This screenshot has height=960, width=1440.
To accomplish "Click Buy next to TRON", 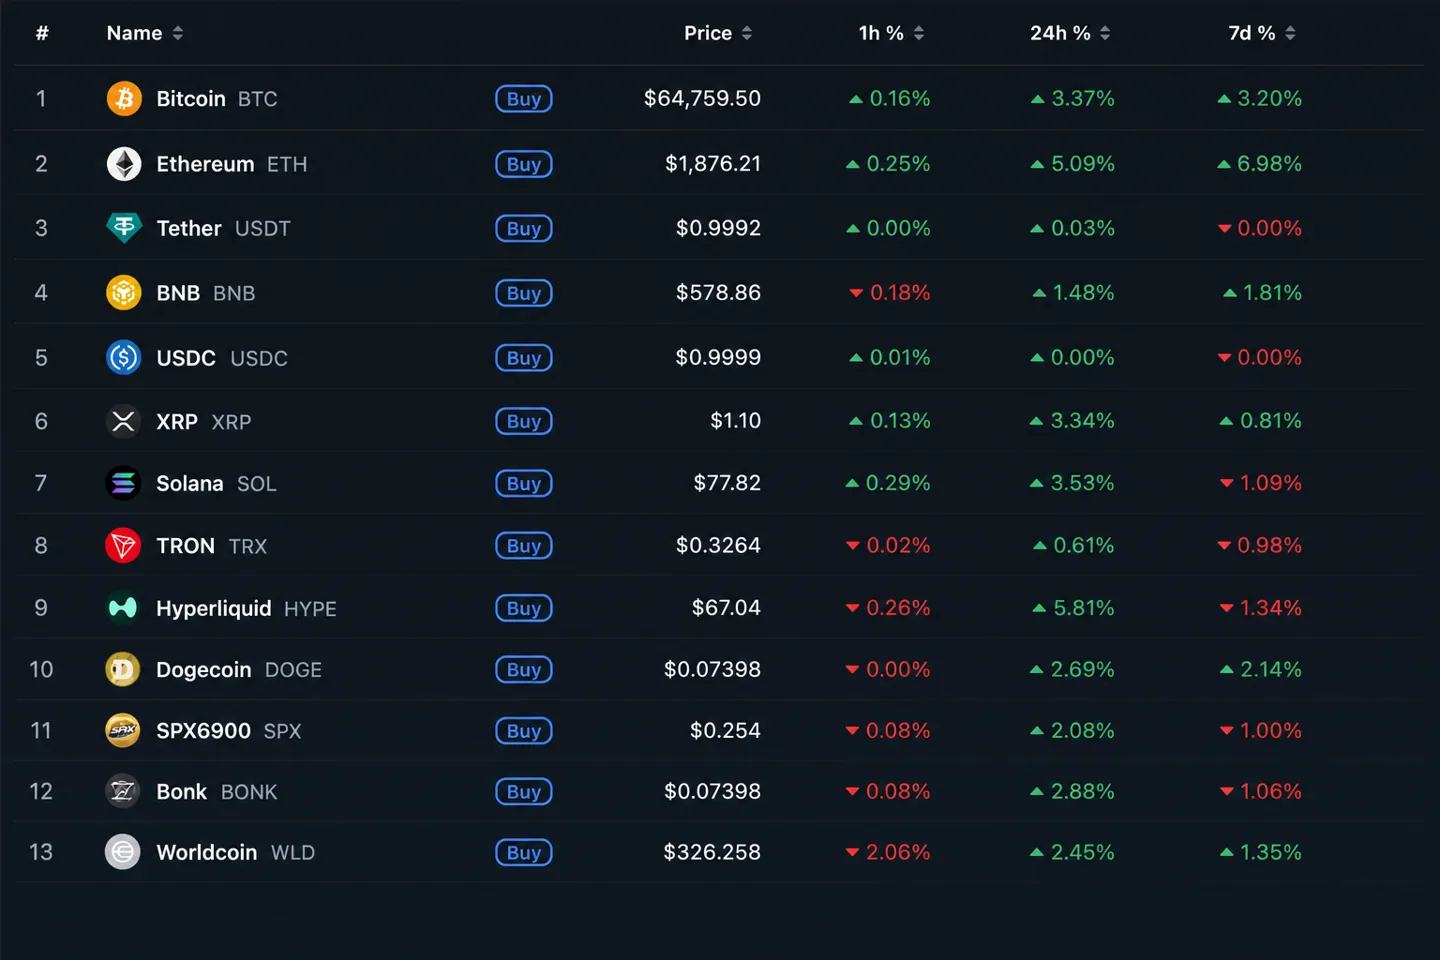I will click(524, 546).
